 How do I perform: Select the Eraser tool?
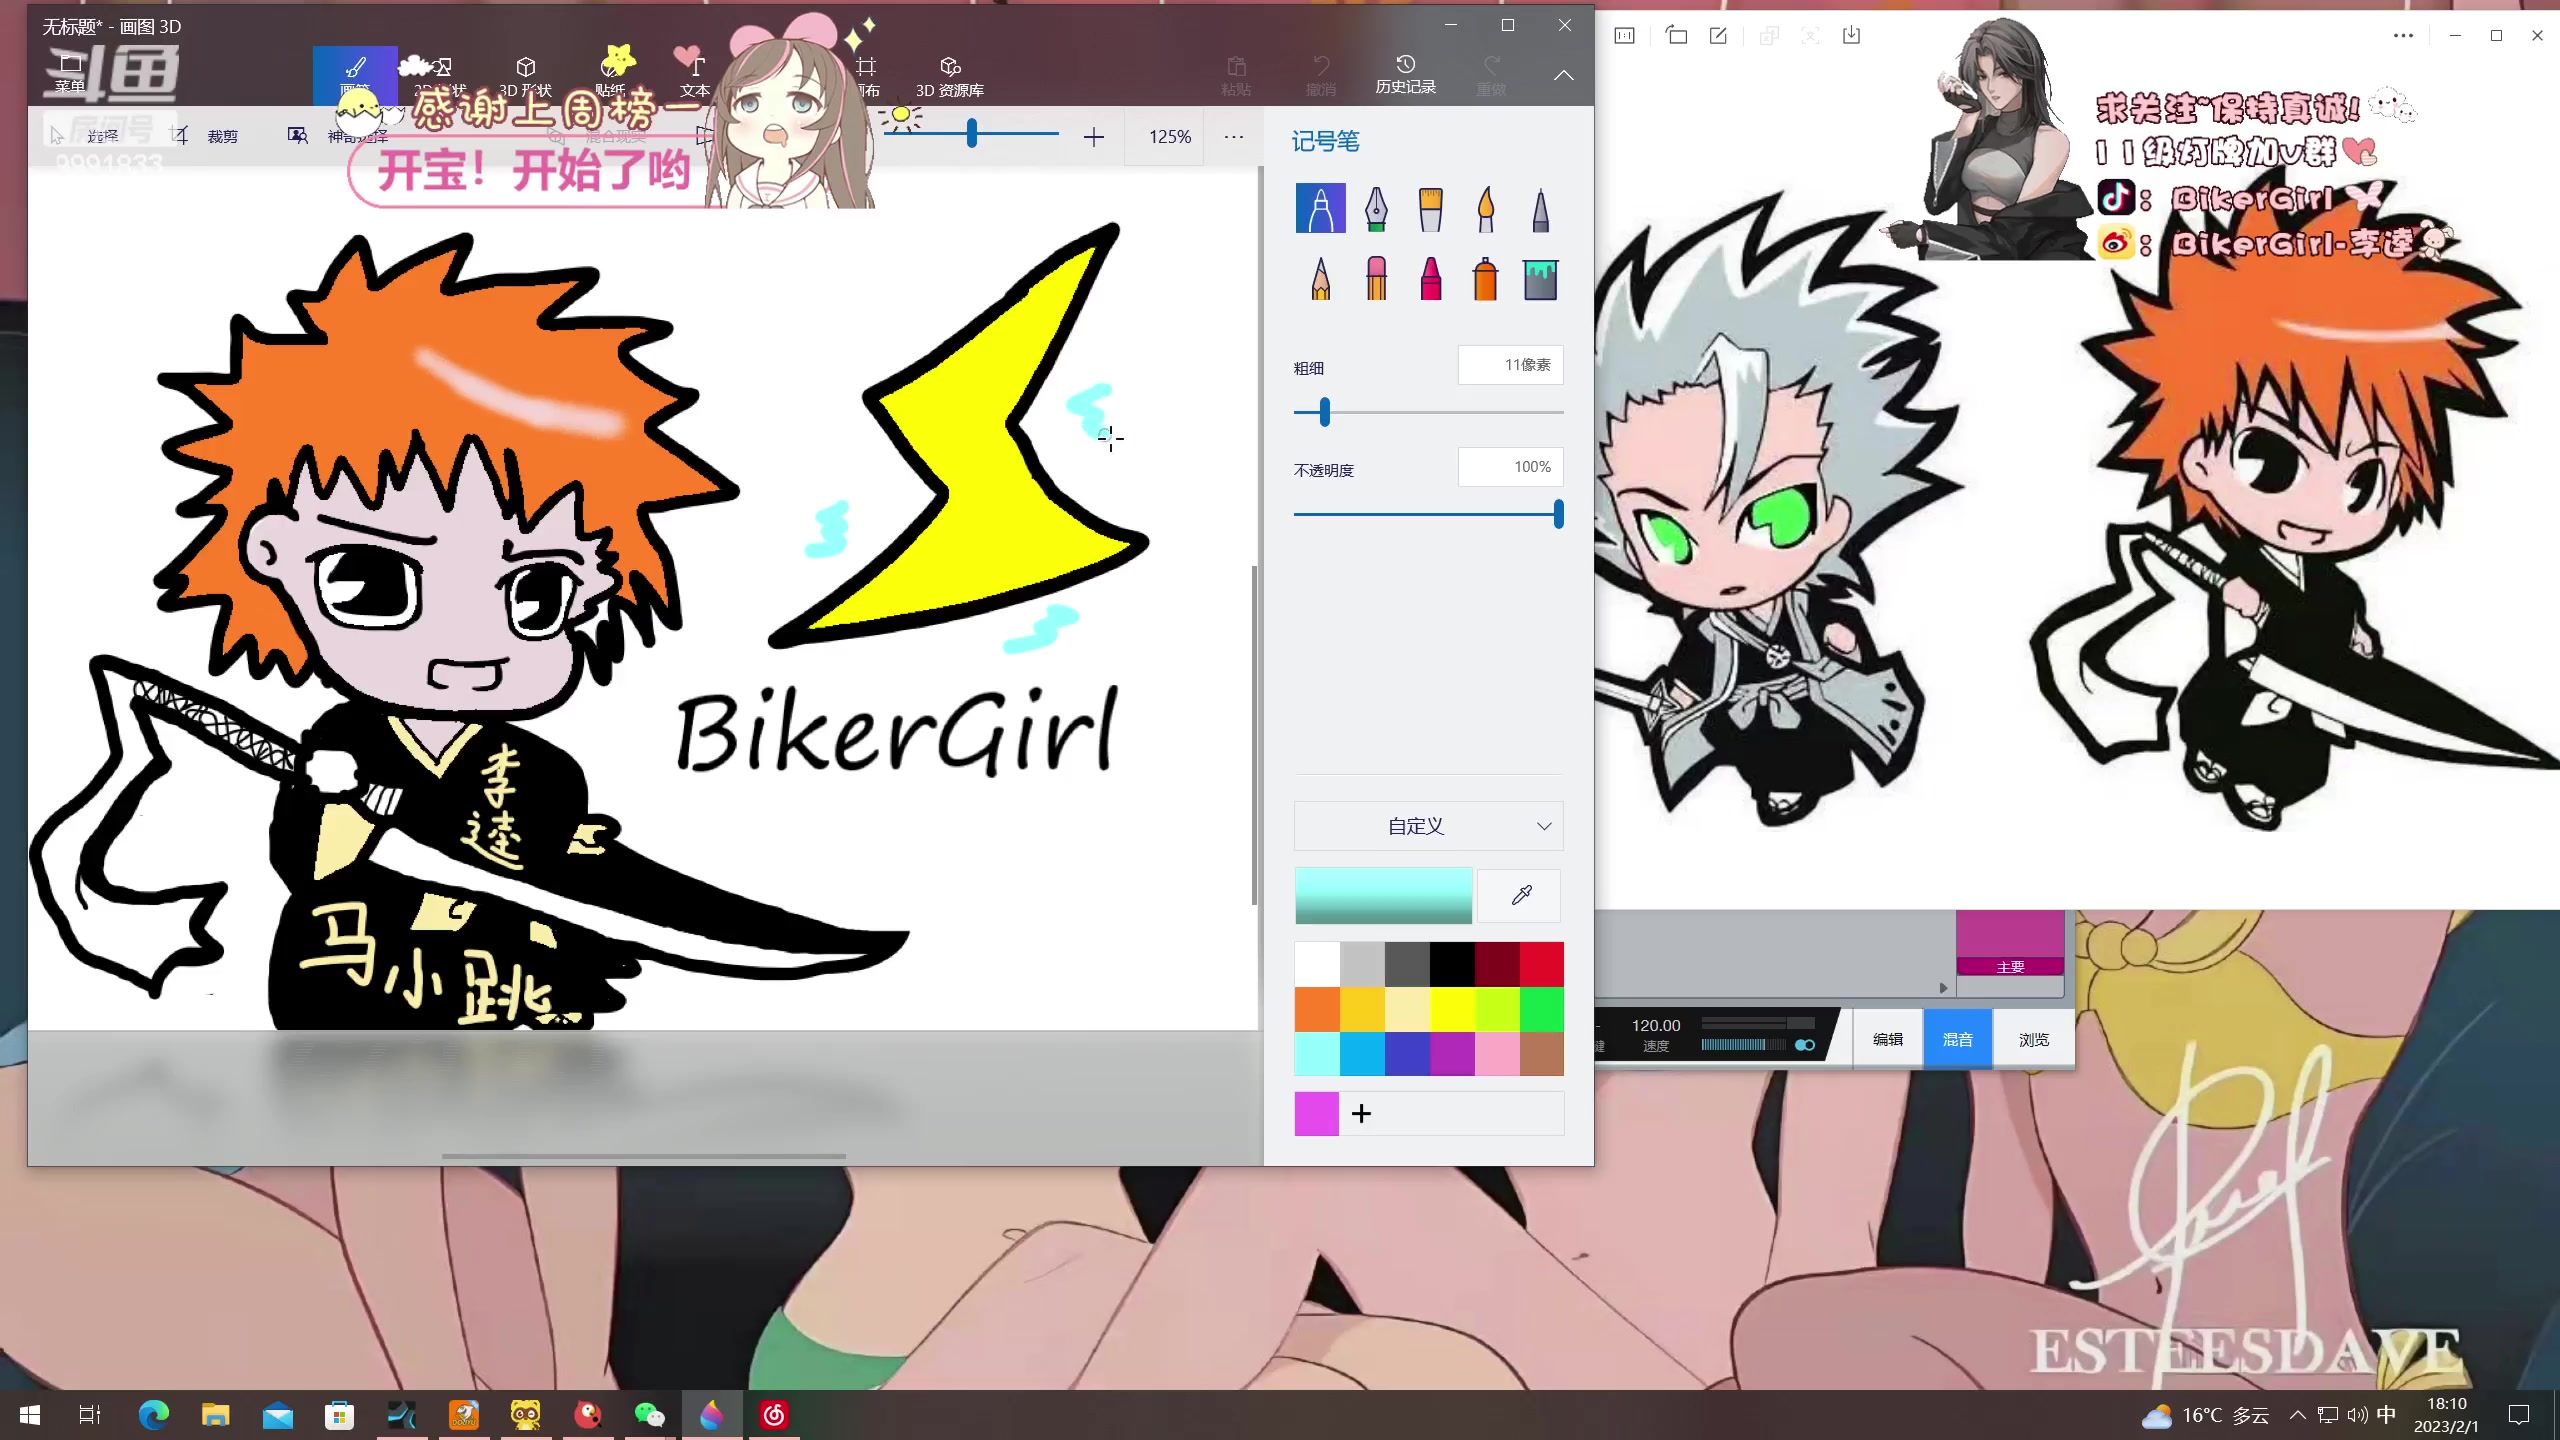pyautogui.click(x=1376, y=278)
